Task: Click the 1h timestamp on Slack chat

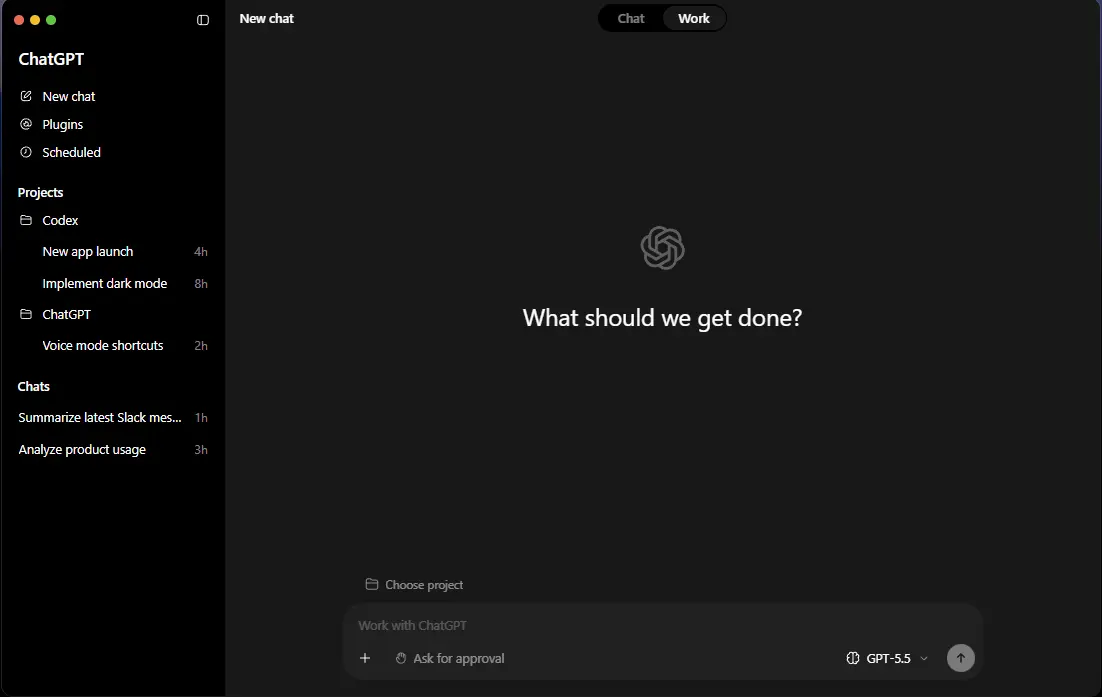Action: tap(201, 417)
